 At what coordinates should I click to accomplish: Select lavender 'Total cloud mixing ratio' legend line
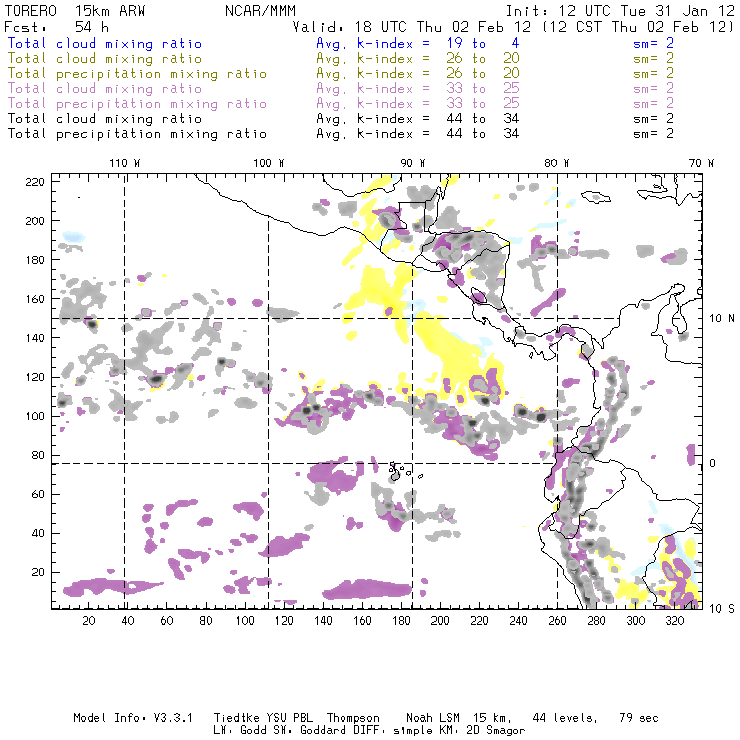pos(105,89)
